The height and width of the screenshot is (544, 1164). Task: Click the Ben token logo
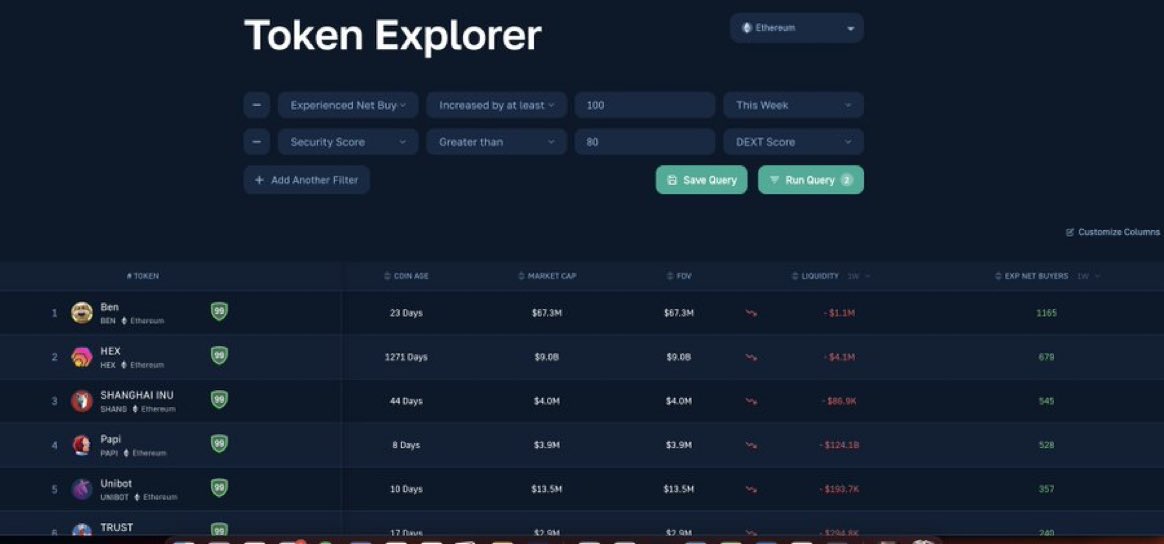click(x=82, y=312)
